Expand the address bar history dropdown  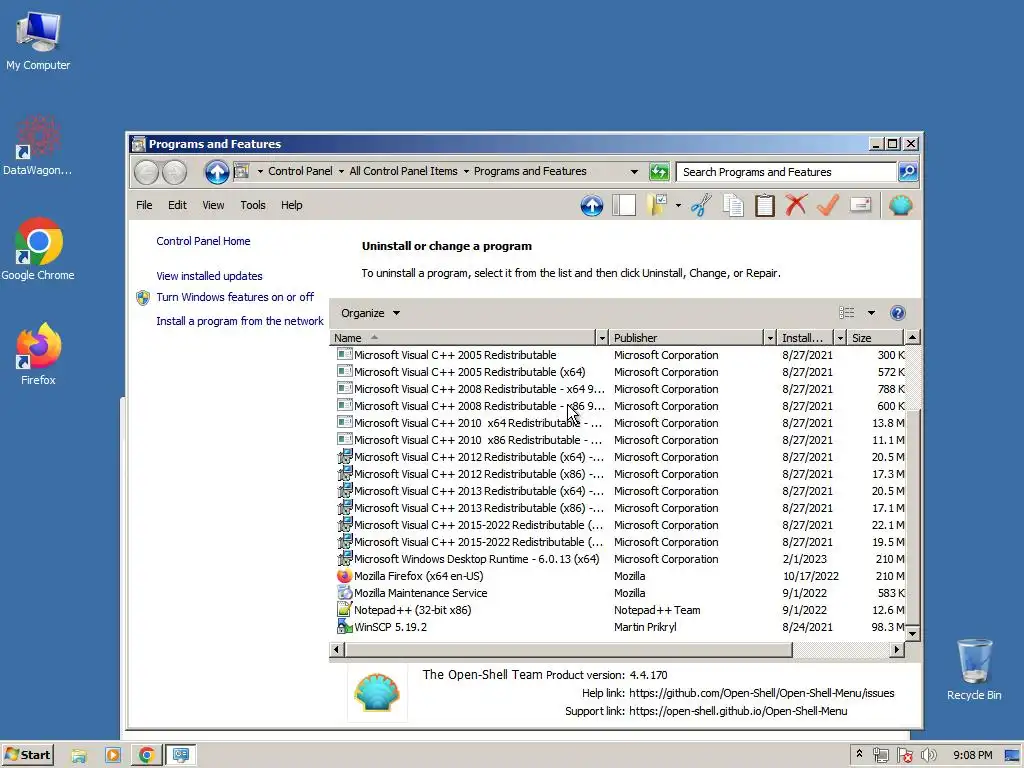tap(633, 172)
